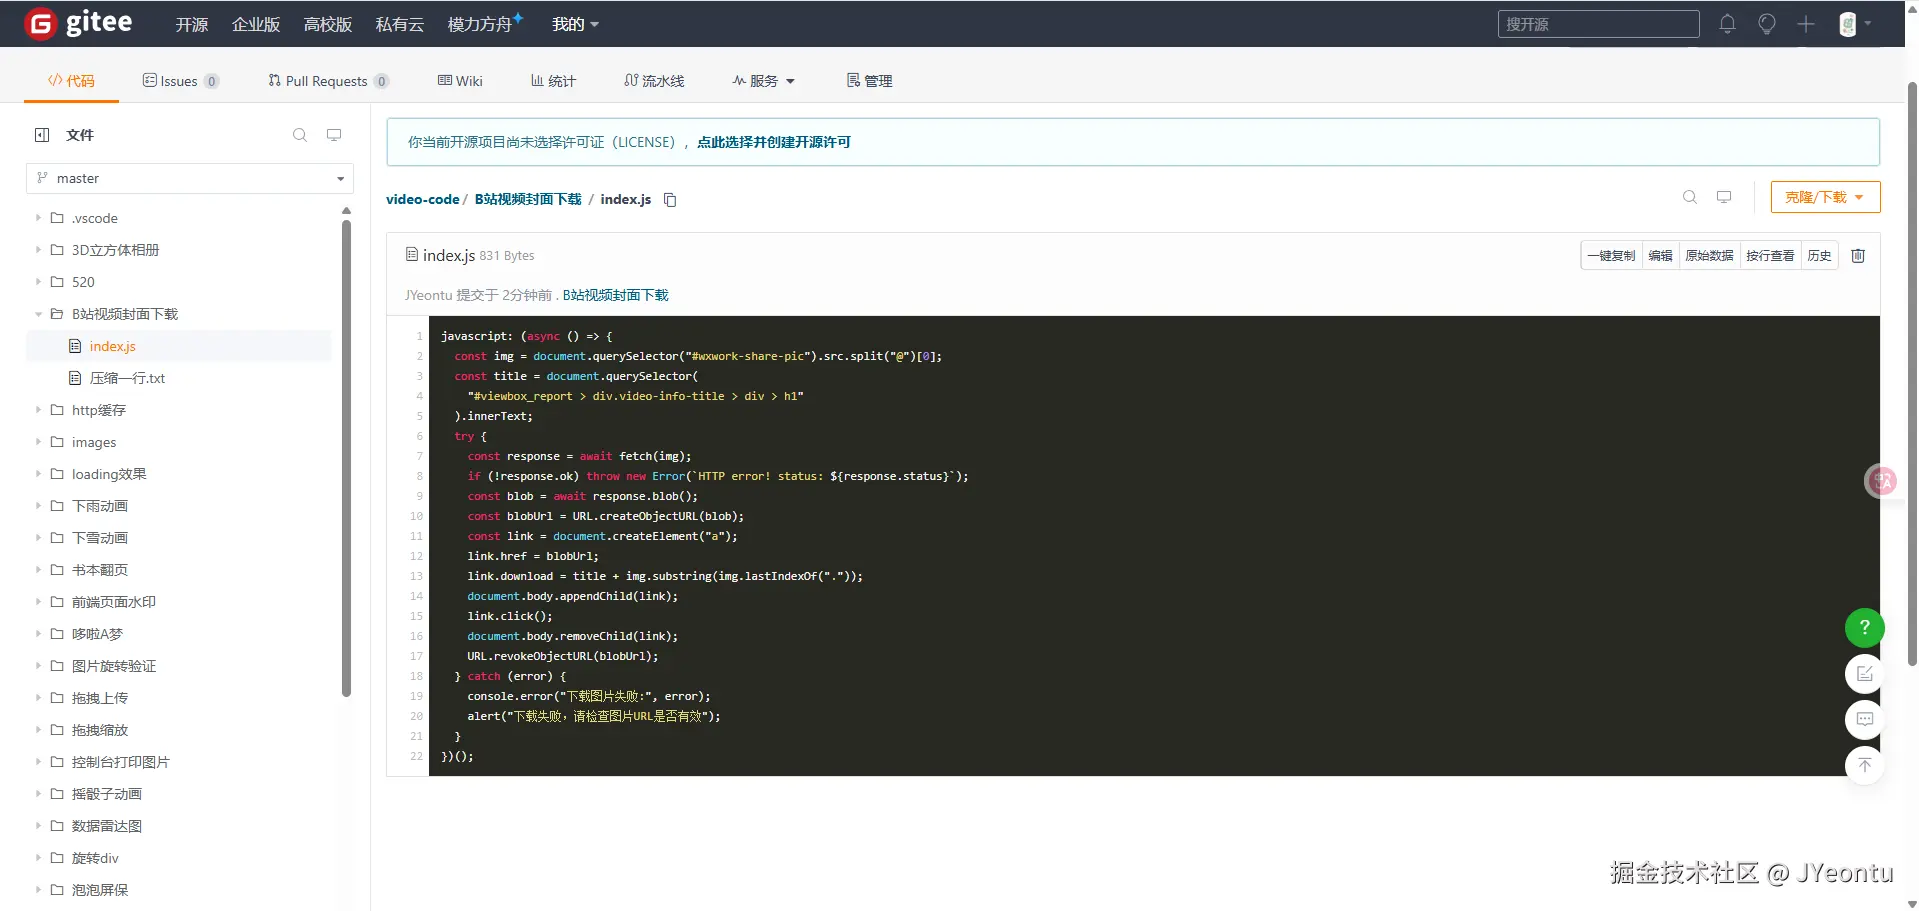This screenshot has width=1919, height=911.
Task: Click into the 搜开源 search field
Action: [x=1598, y=24]
